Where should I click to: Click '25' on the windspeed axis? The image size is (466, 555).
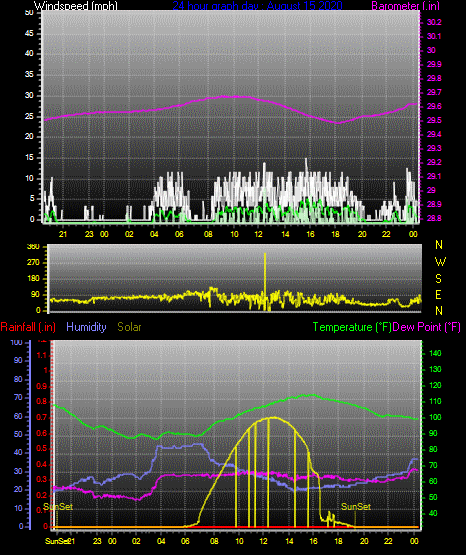click(29, 116)
